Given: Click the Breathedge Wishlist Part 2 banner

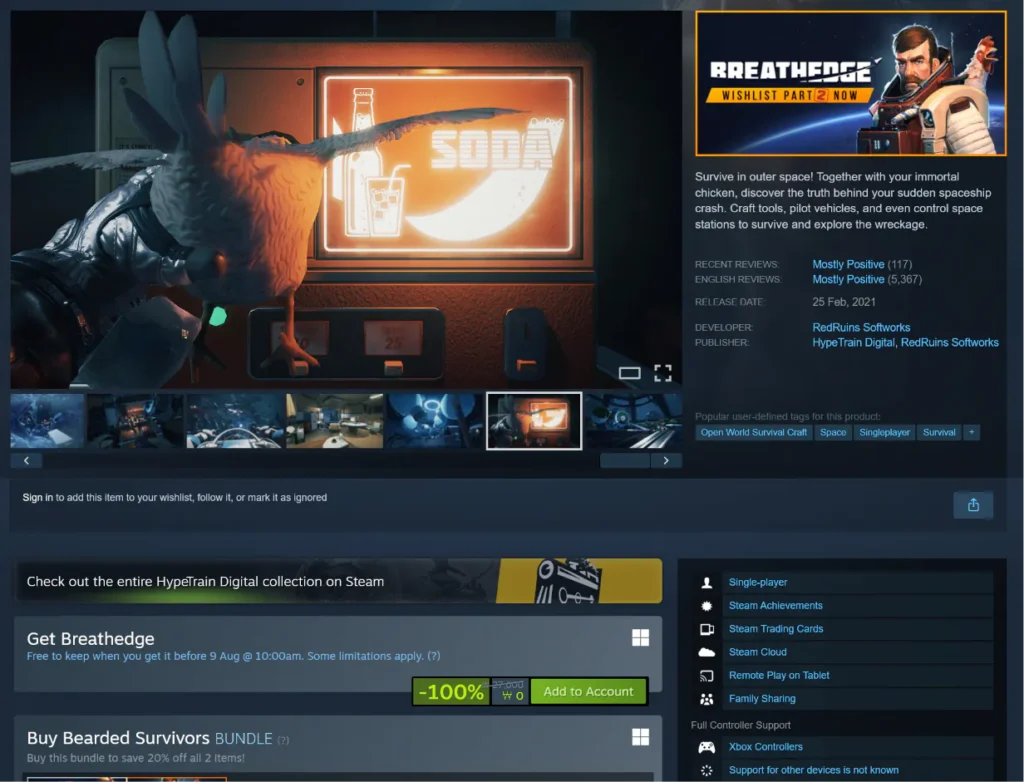Looking at the screenshot, I should 850,83.
